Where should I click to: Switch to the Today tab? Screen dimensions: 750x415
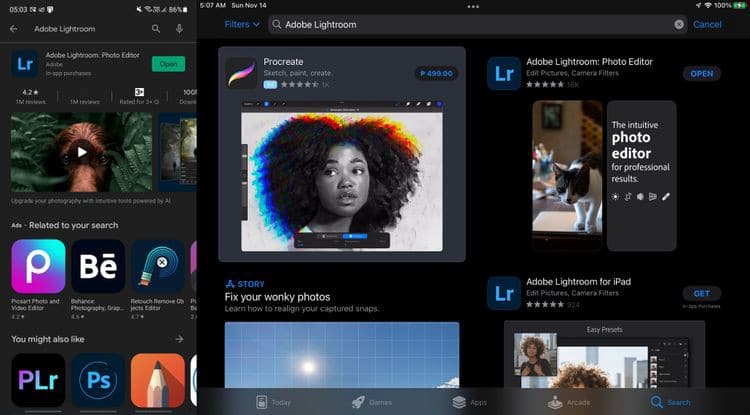point(273,402)
